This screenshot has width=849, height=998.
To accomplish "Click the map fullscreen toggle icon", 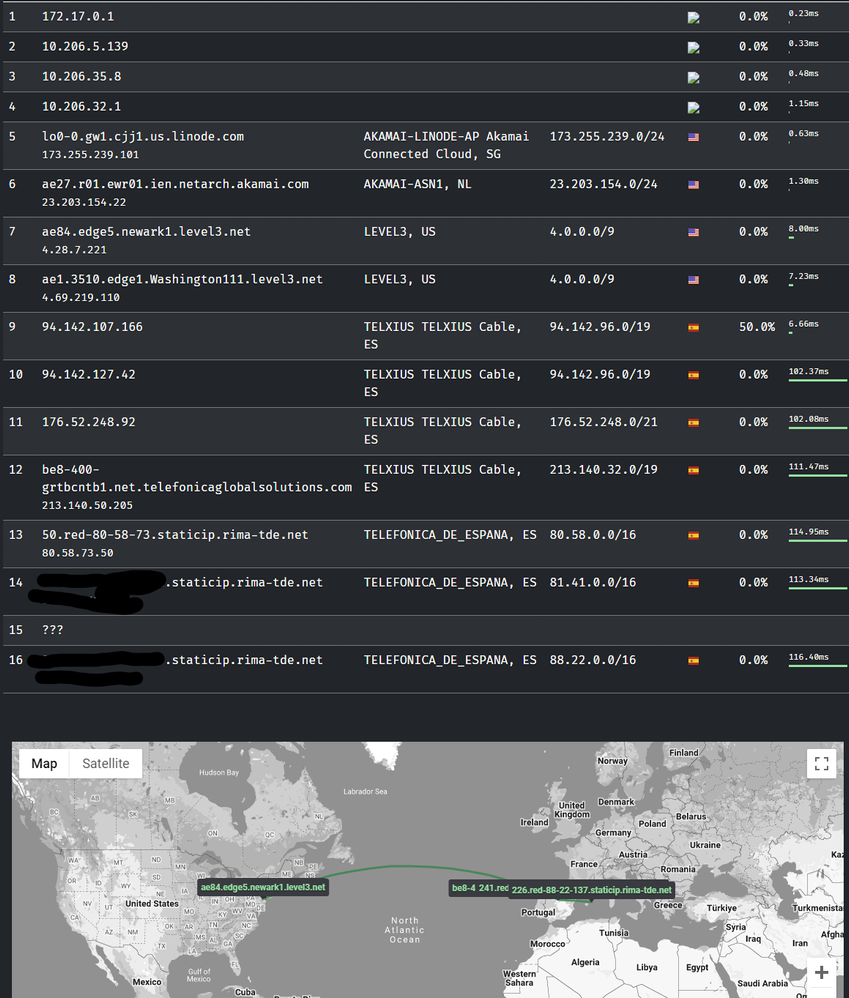I will (821, 764).
